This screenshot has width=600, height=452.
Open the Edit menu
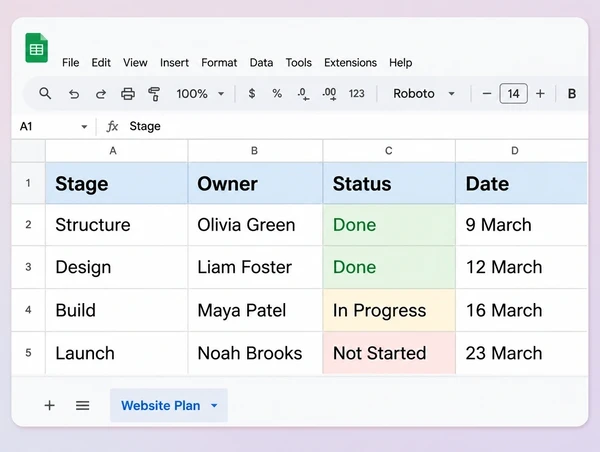coord(101,62)
